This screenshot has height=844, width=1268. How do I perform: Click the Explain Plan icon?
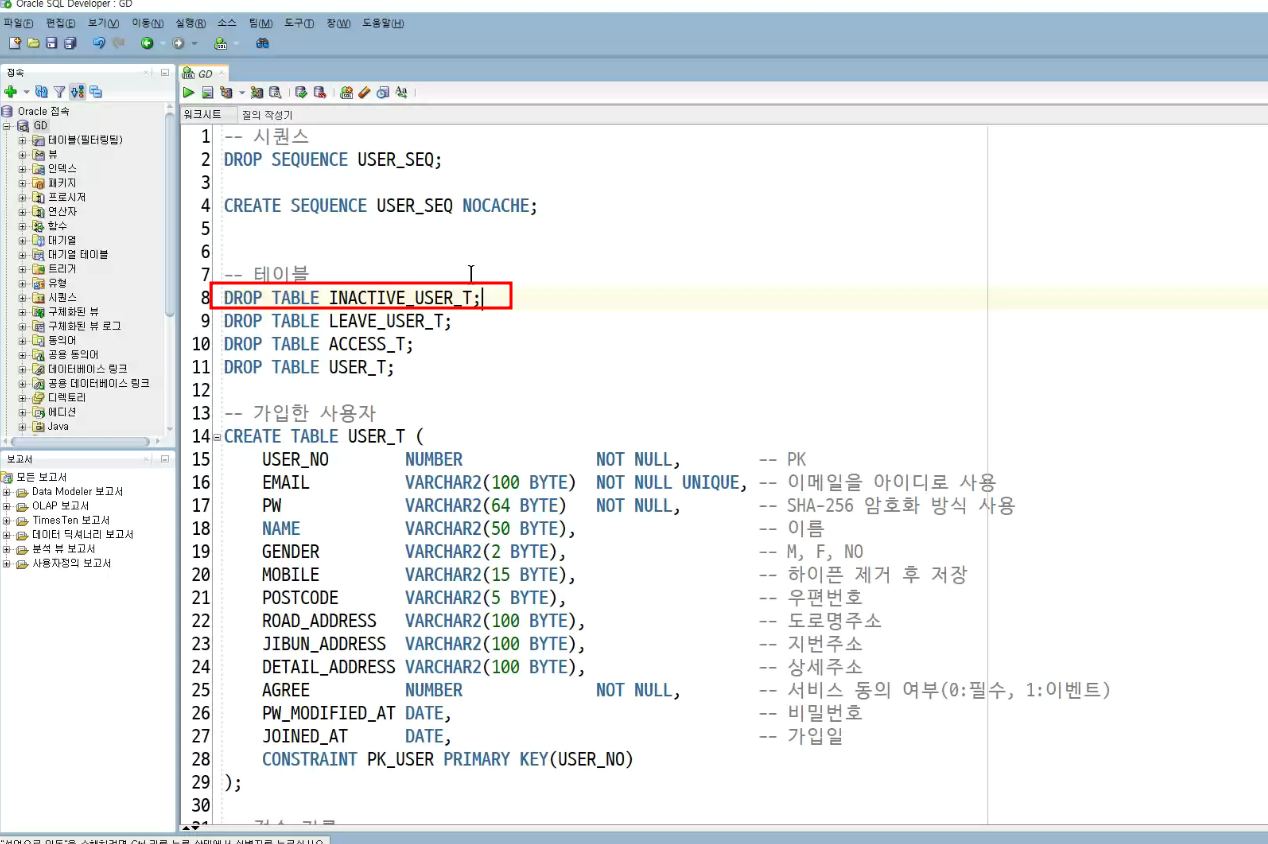tap(226, 92)
